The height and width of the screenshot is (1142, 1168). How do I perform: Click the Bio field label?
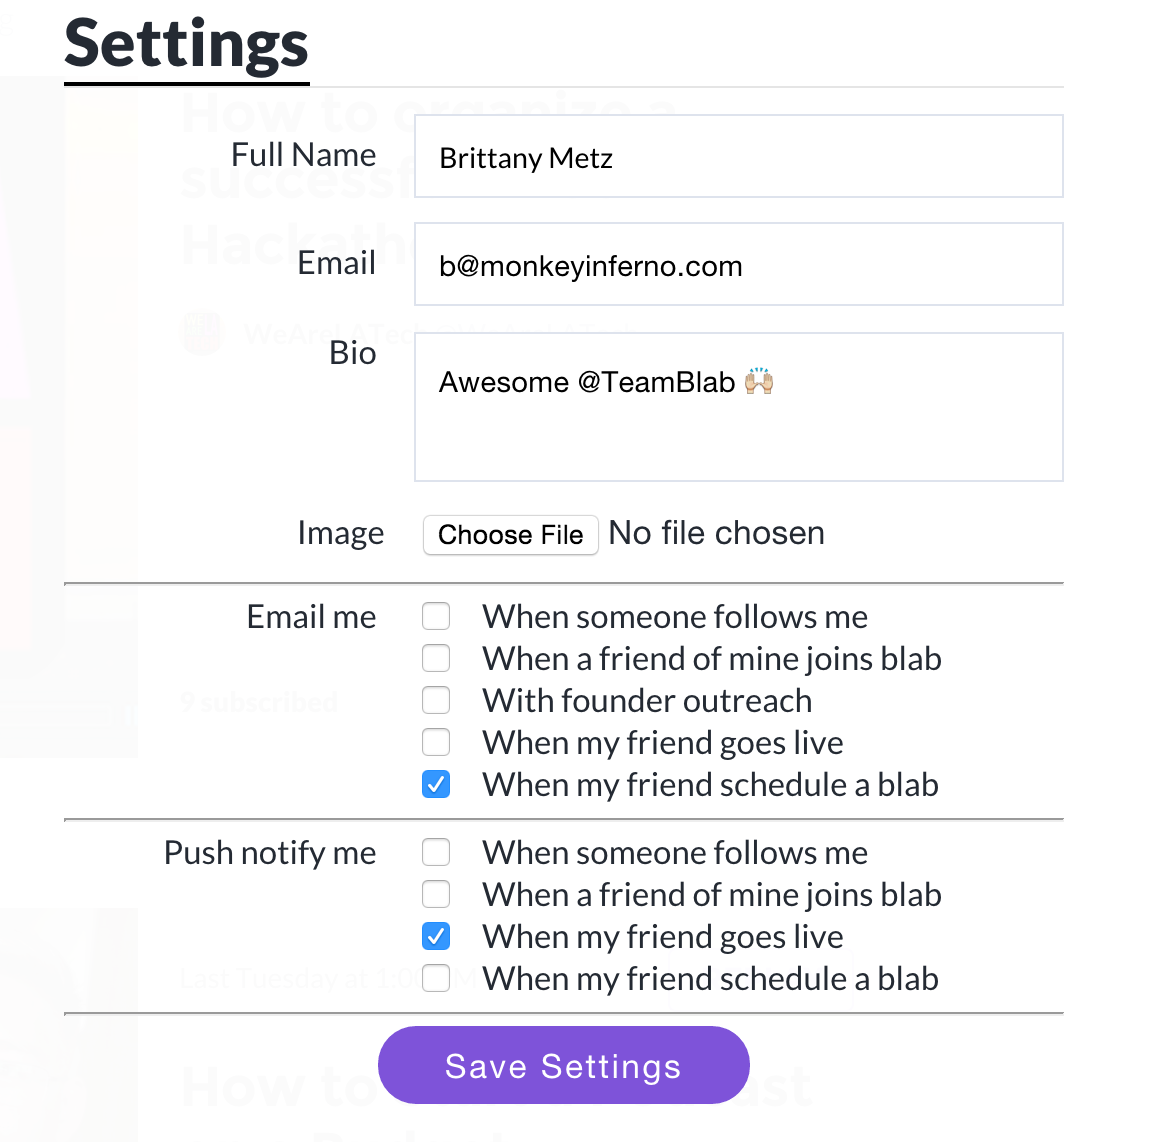tap(352, 353)
